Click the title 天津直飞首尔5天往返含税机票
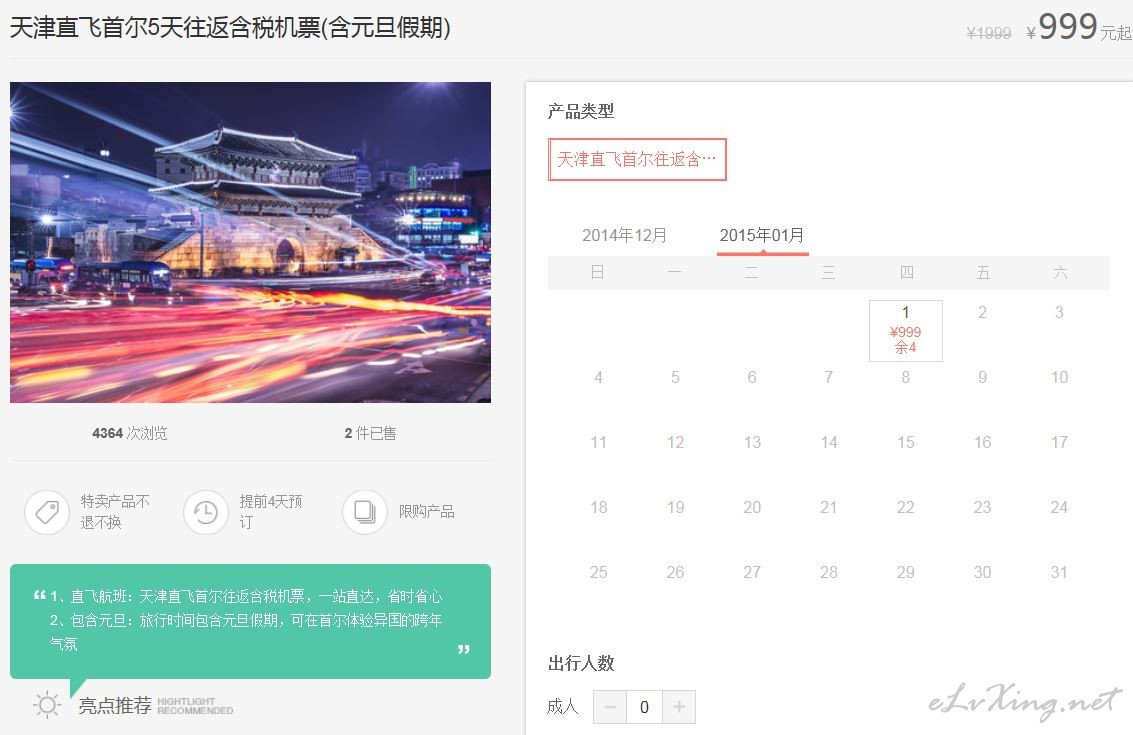 click(x=230, y=27)
